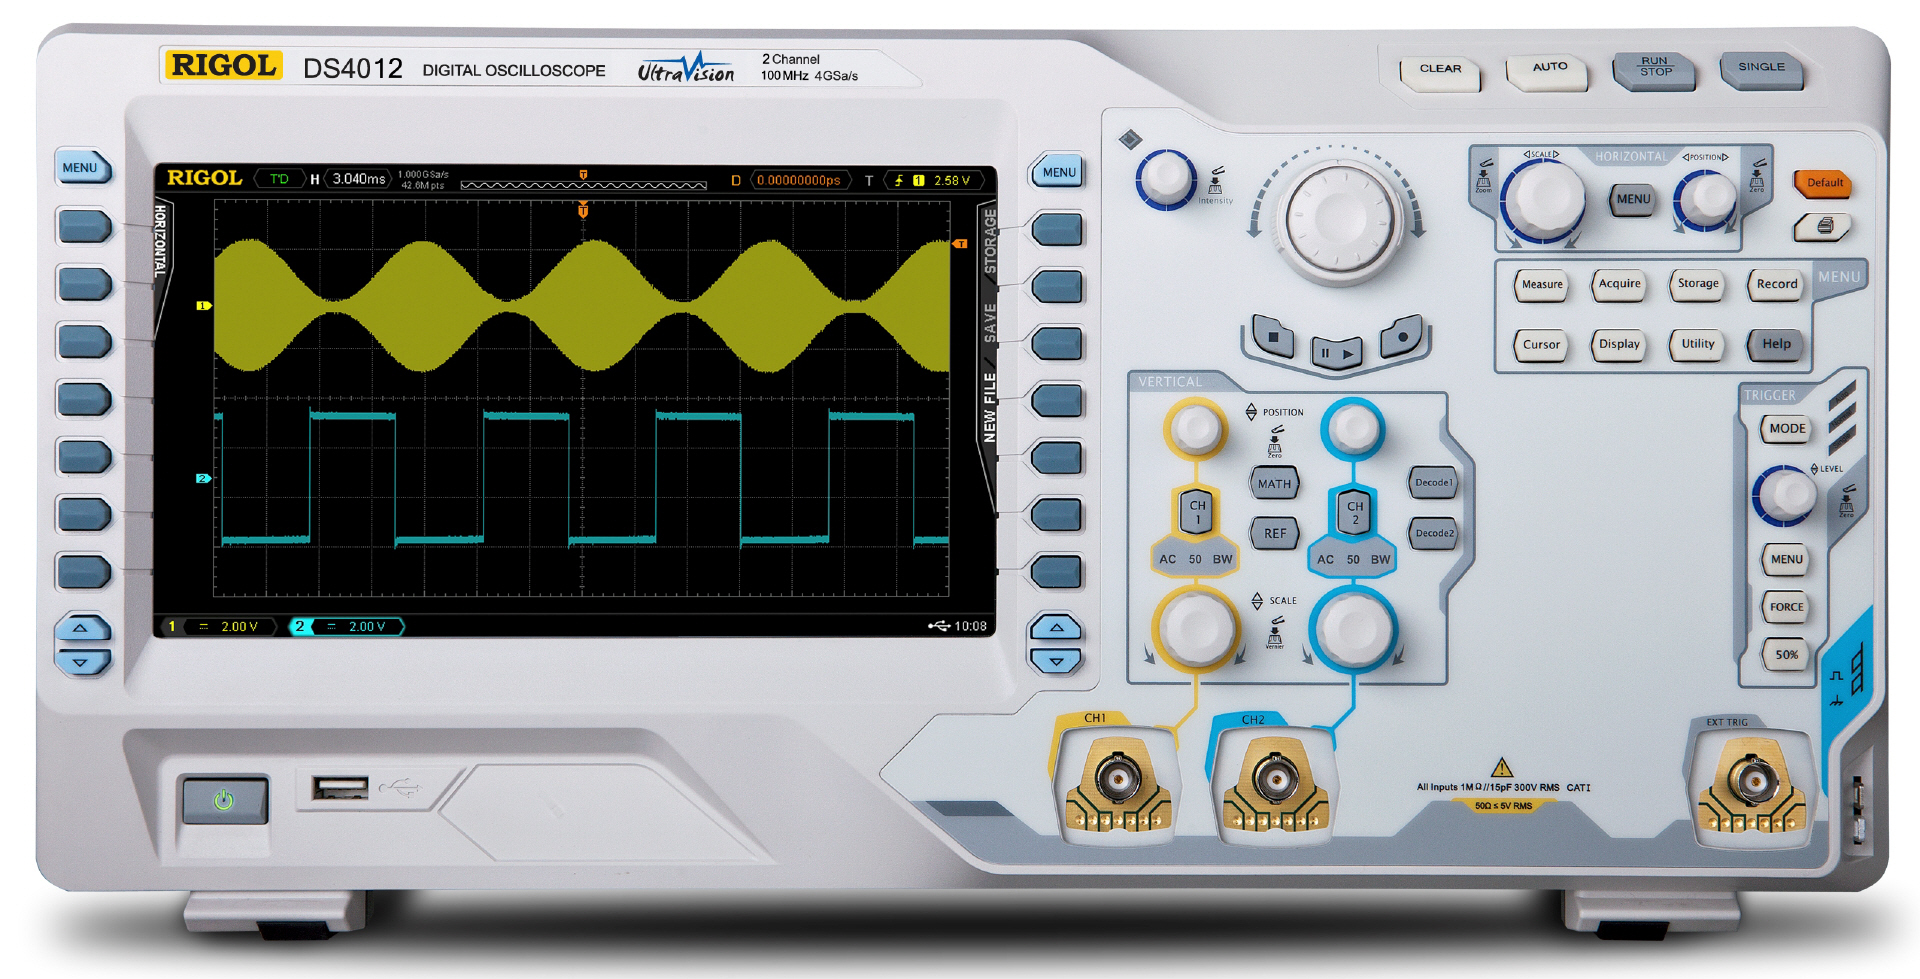The image size is (1920, 979).
Task: Open the Storage menu
Action: (1698, 284)
